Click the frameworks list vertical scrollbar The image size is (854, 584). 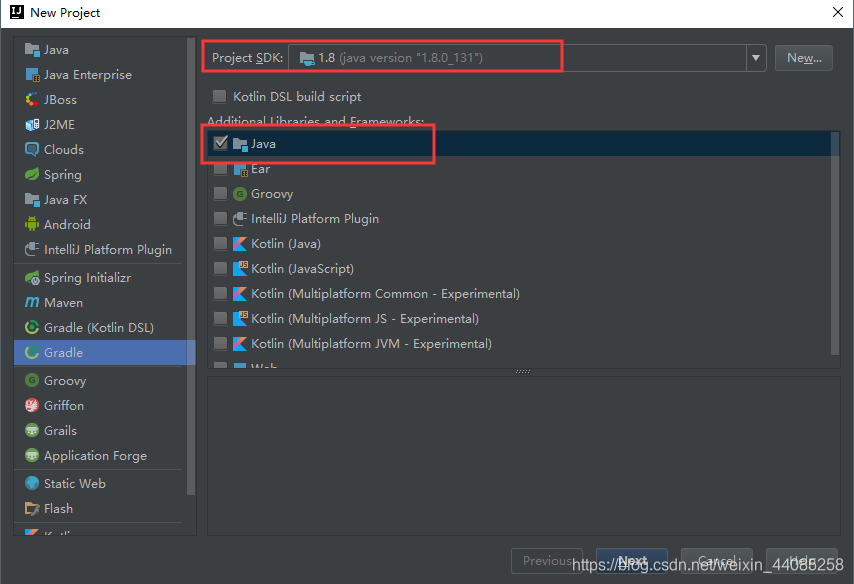[835, 244]
